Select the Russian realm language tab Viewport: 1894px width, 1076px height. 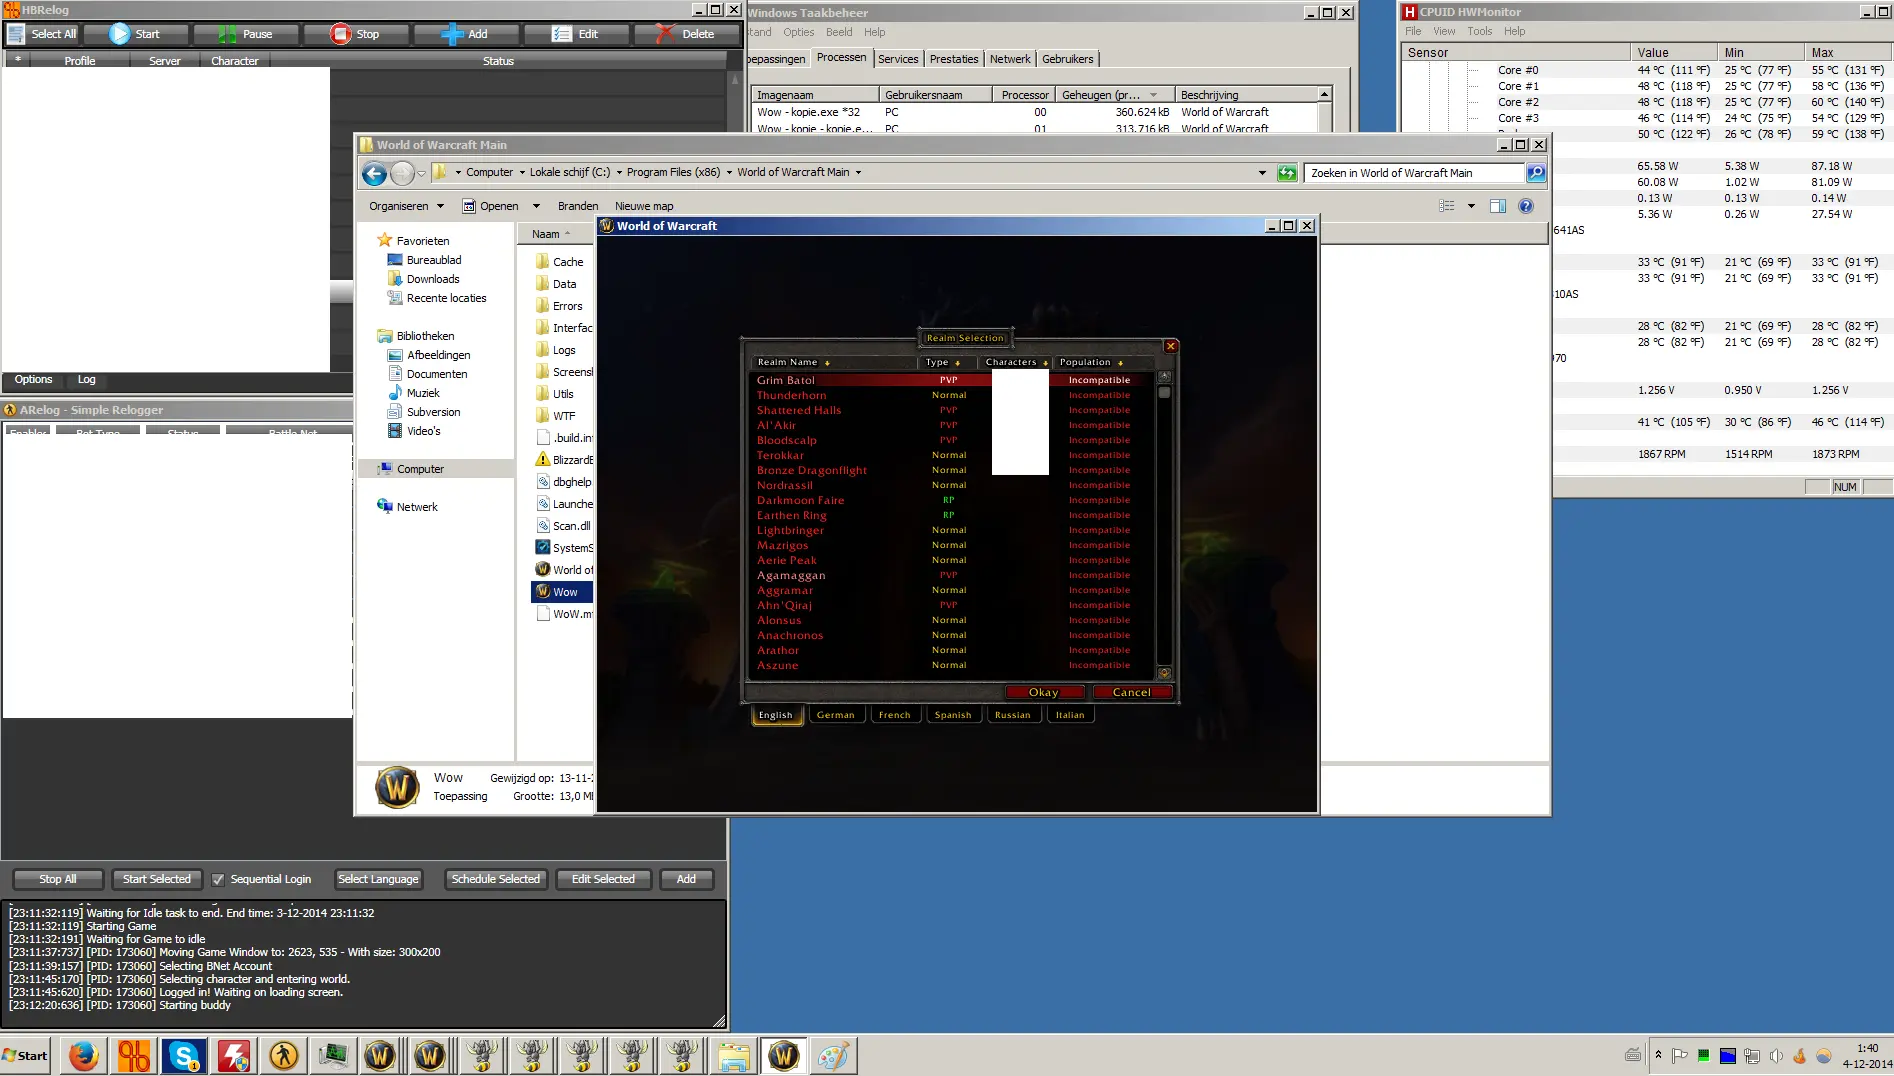[1012, 715]
